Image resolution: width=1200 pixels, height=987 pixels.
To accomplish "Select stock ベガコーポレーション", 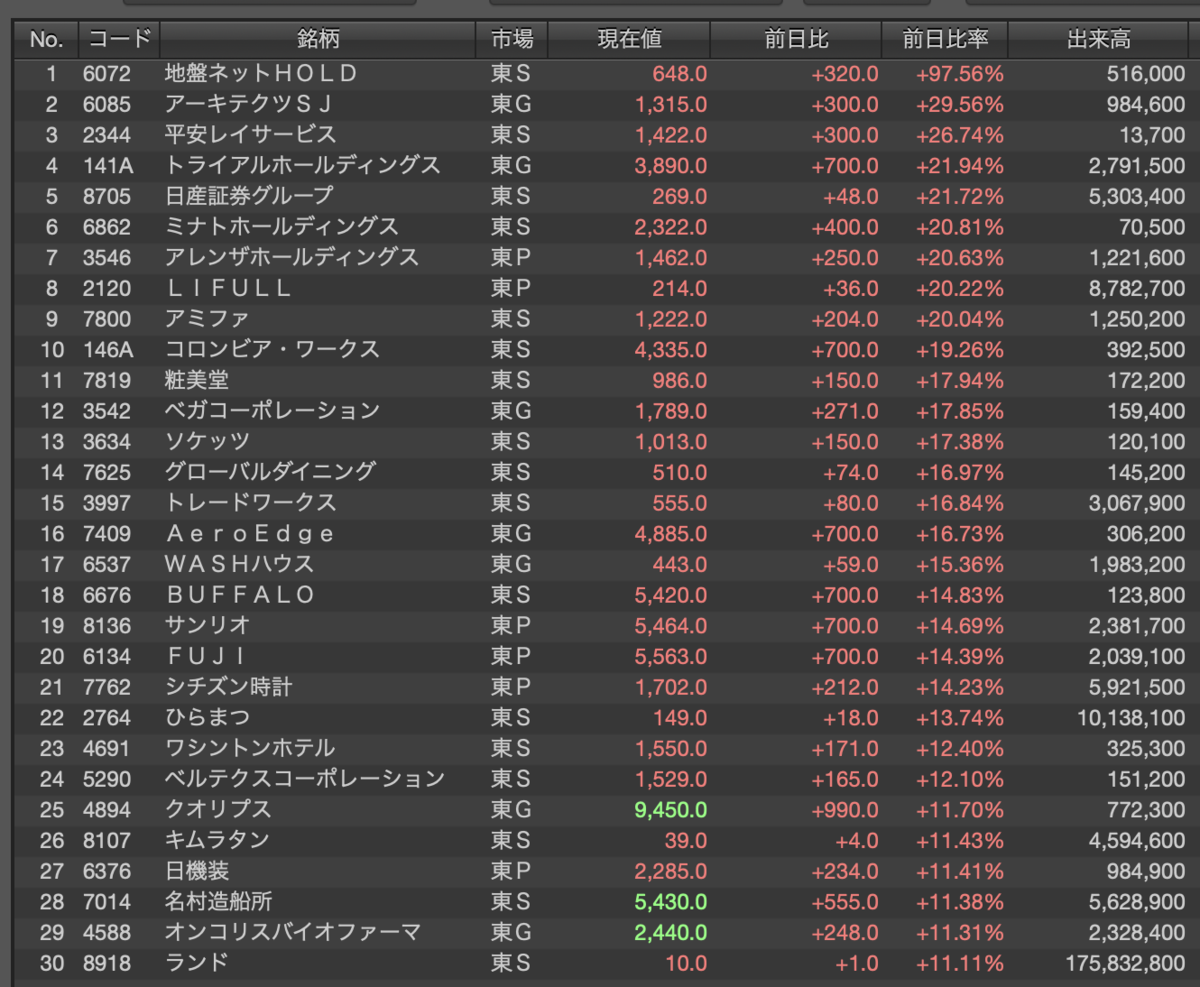I will click(x=272, y=411).
